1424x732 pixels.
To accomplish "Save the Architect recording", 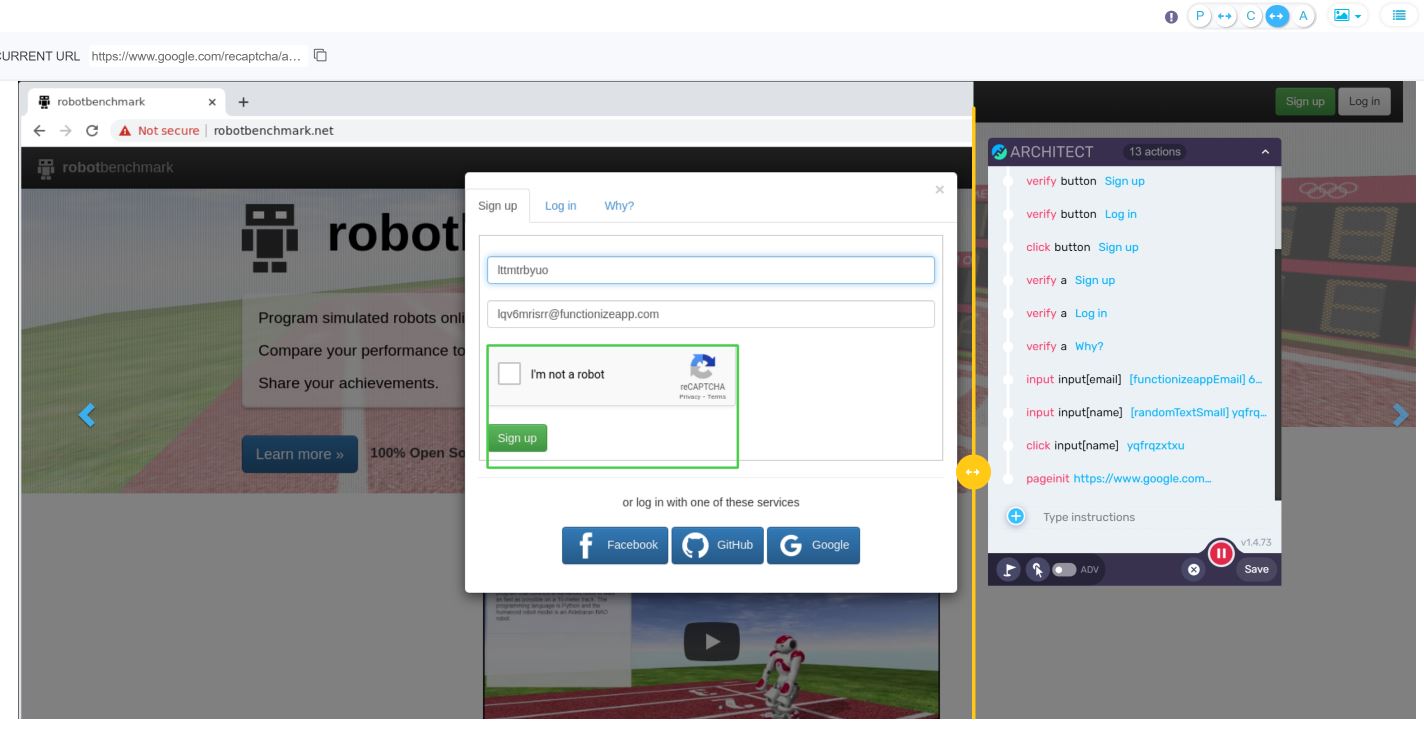I will pyautogui.click(x=1256, y=569).
